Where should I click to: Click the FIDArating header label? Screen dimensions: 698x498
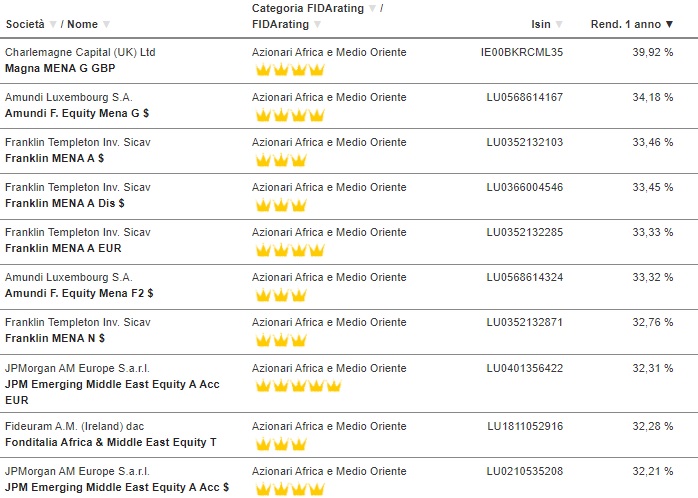tap(280, 24)
